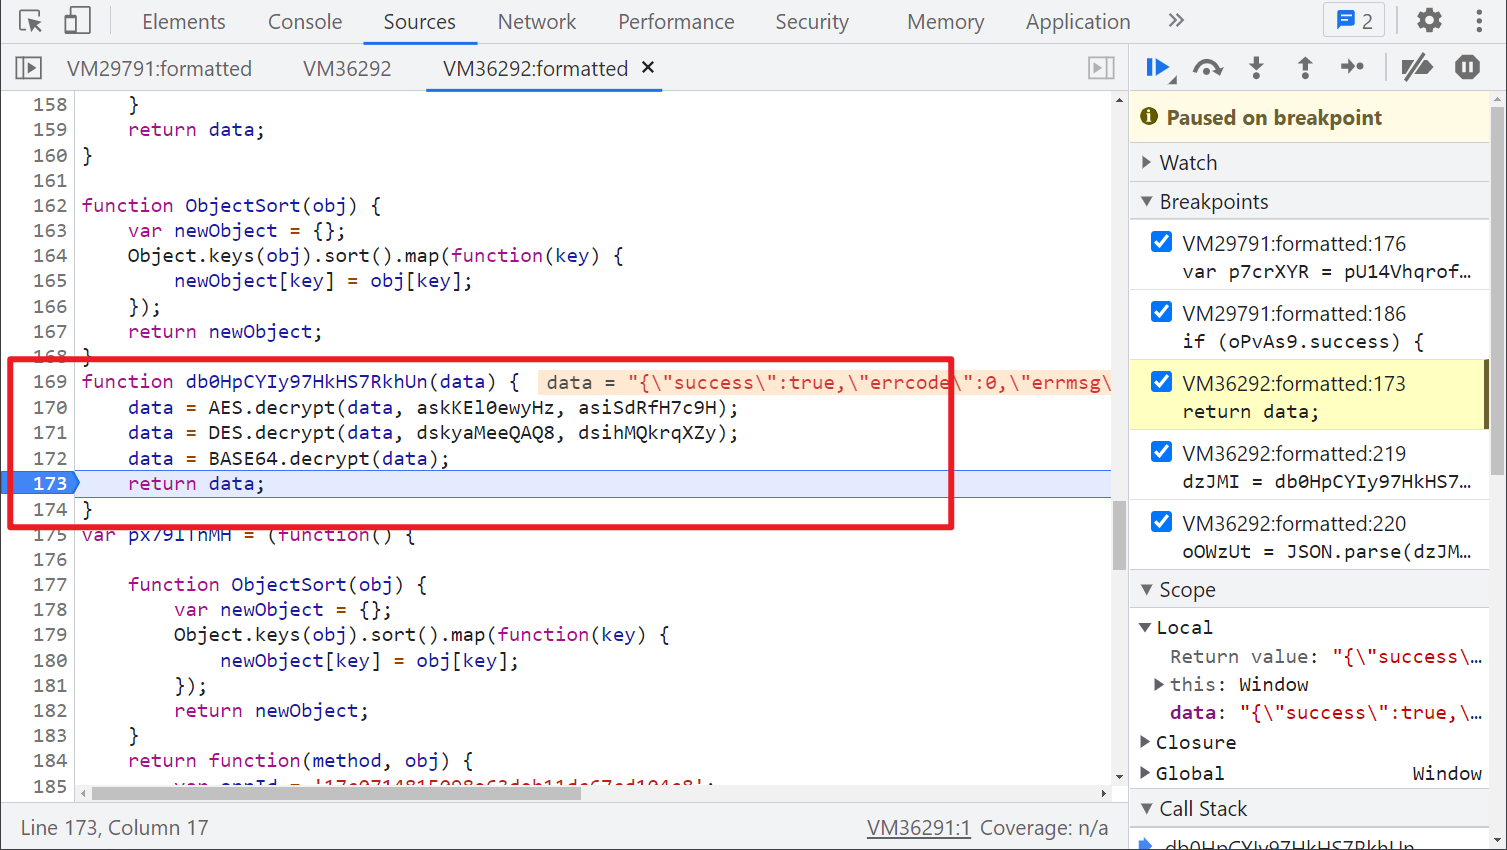Click the 'data:' local variable entry
The height and width of the screenshot is (850, 1507).
coord(1326,712)
